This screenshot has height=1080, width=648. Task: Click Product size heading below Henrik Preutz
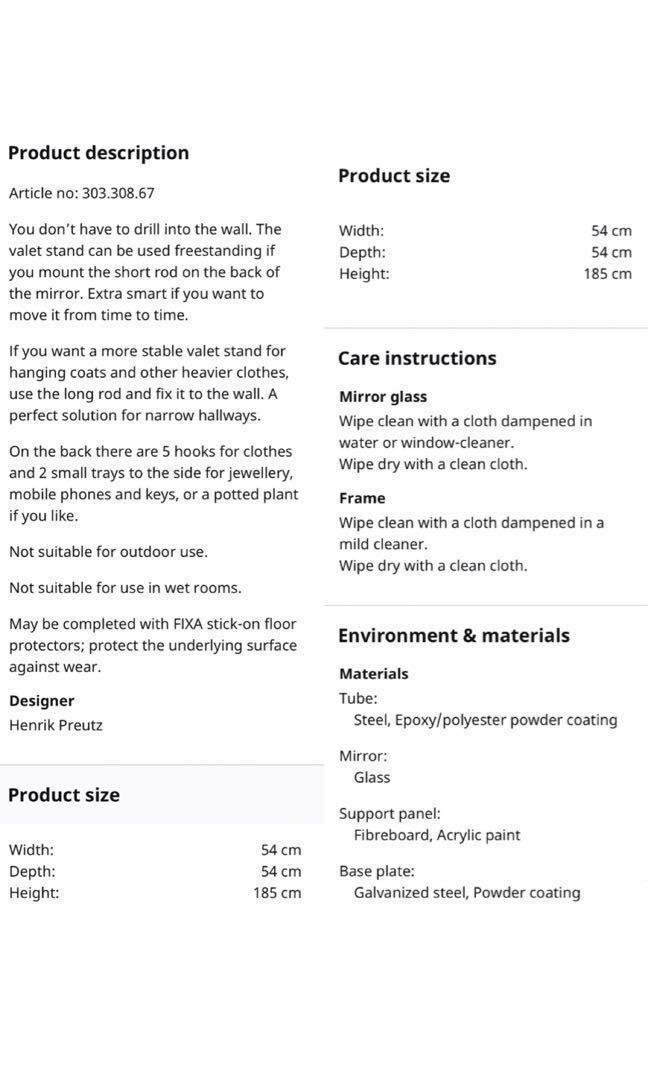click(64, 795)
